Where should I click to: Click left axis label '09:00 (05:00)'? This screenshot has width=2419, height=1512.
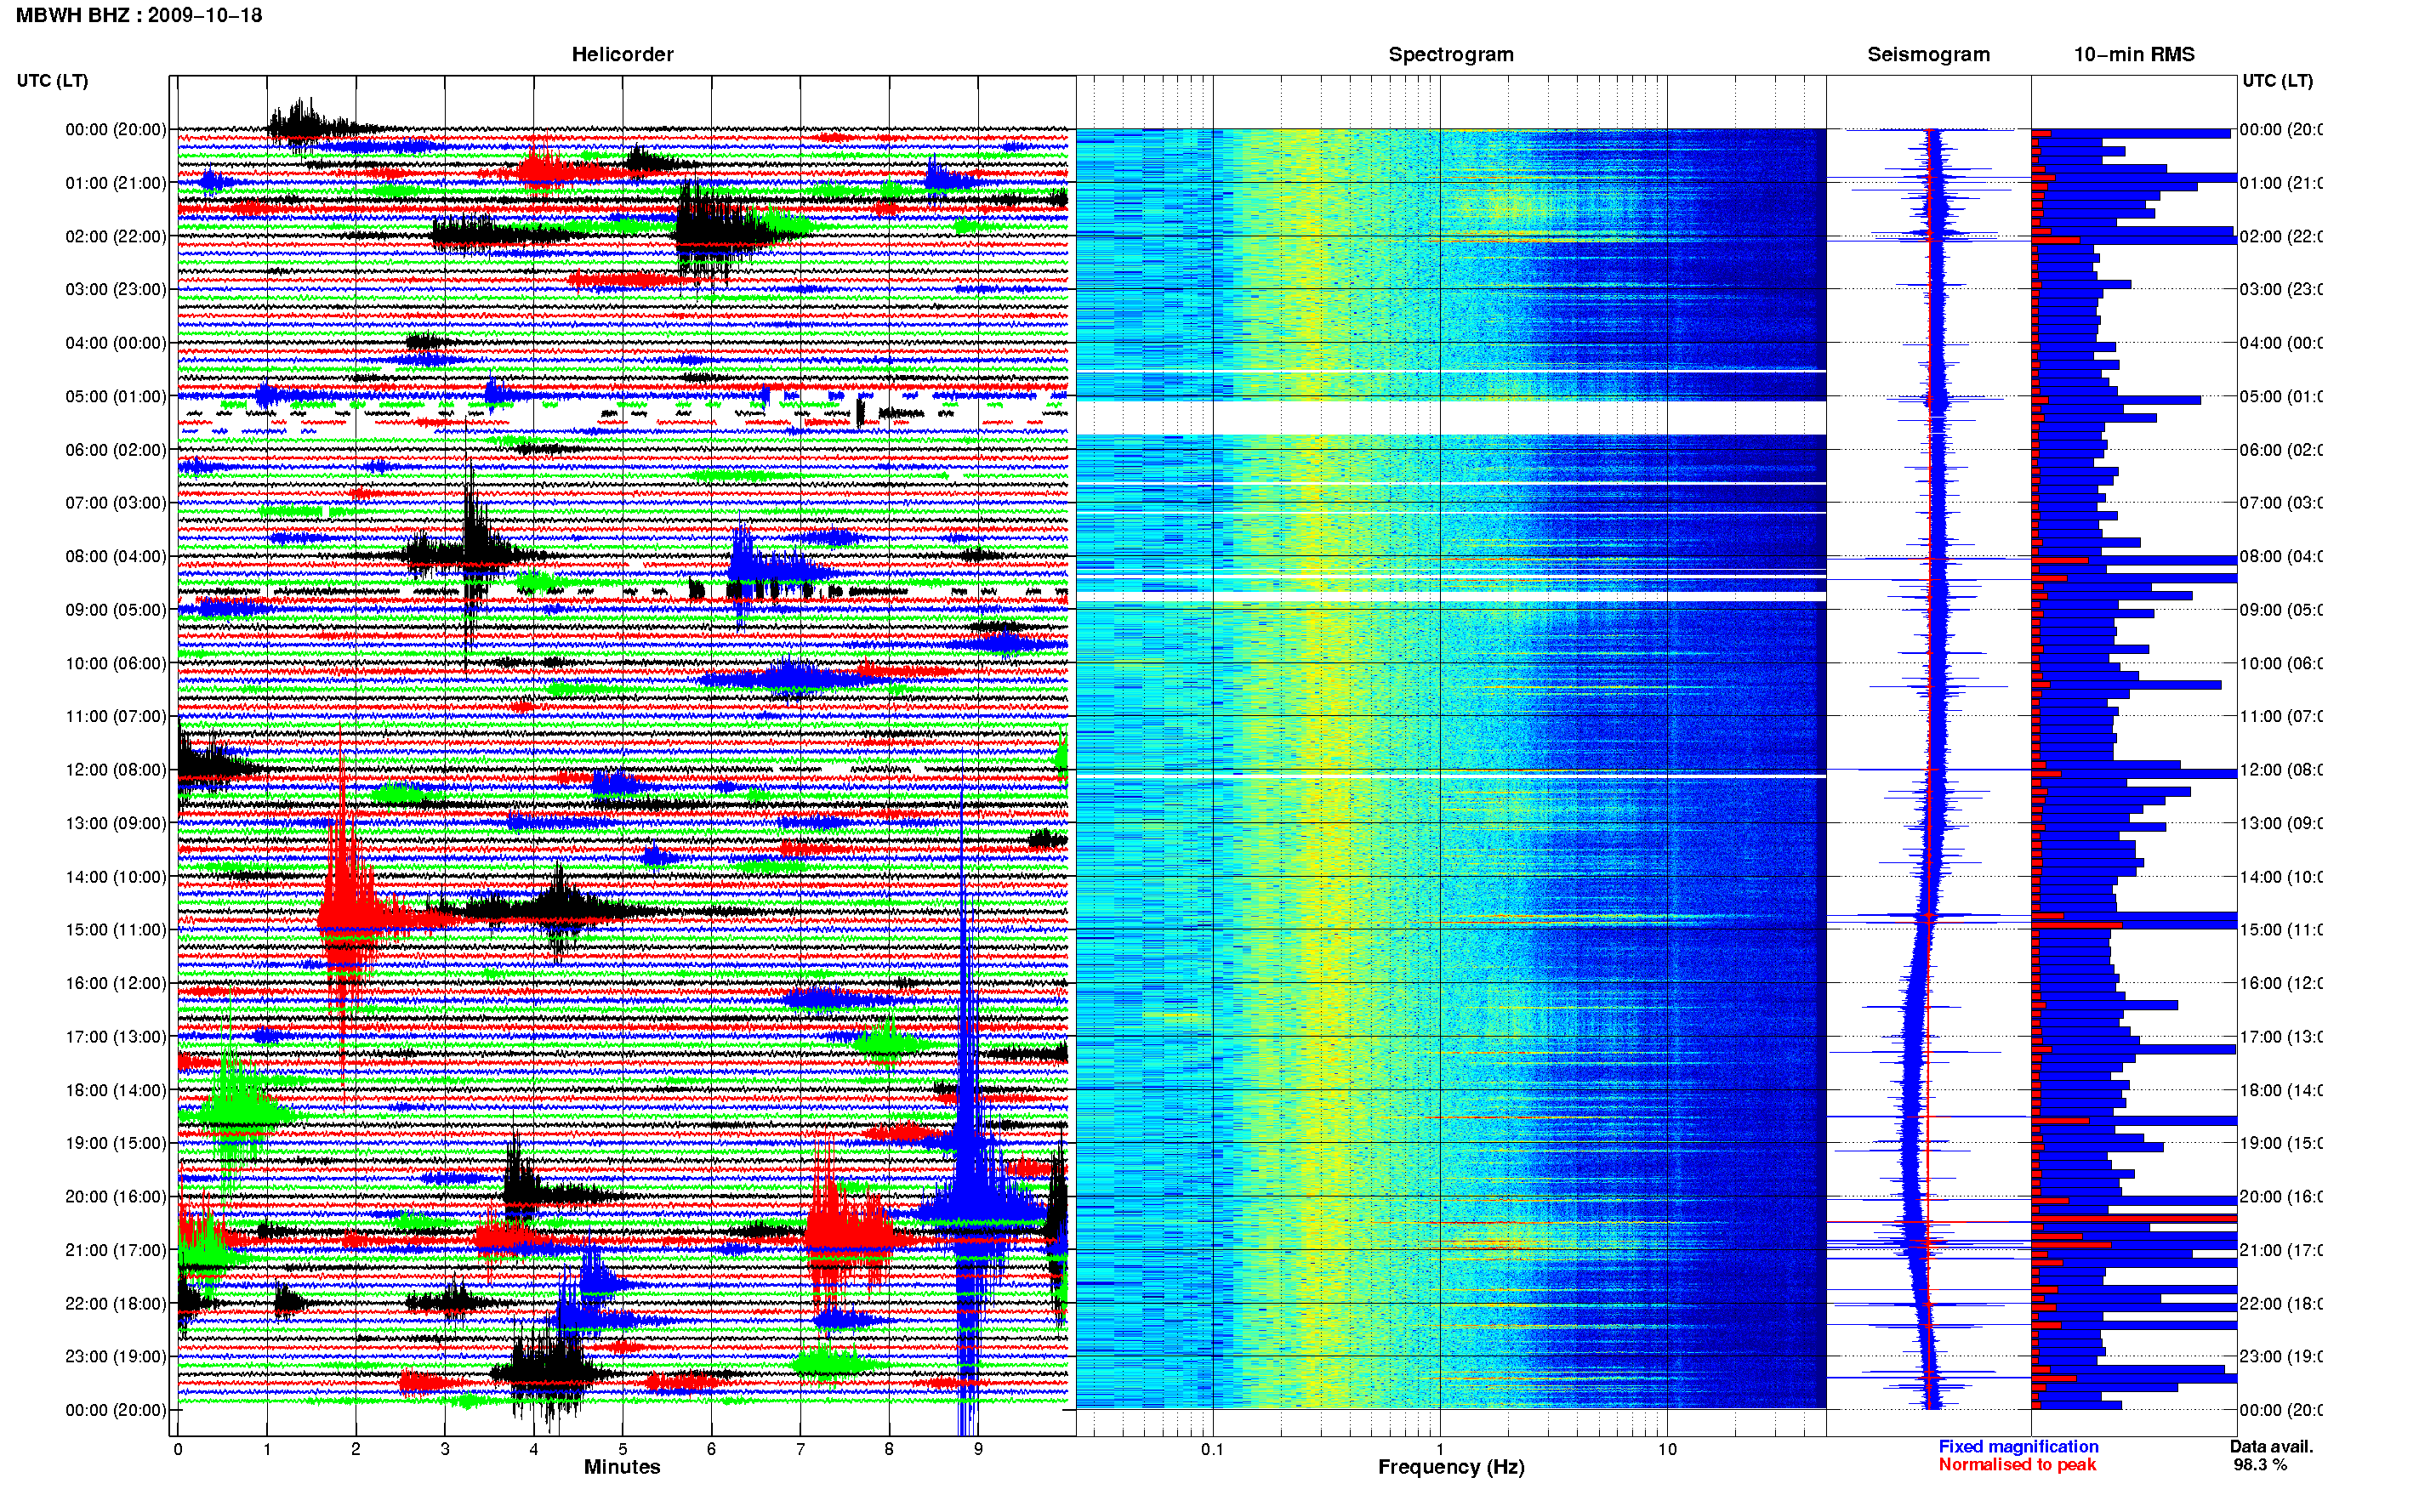point(116,610)
